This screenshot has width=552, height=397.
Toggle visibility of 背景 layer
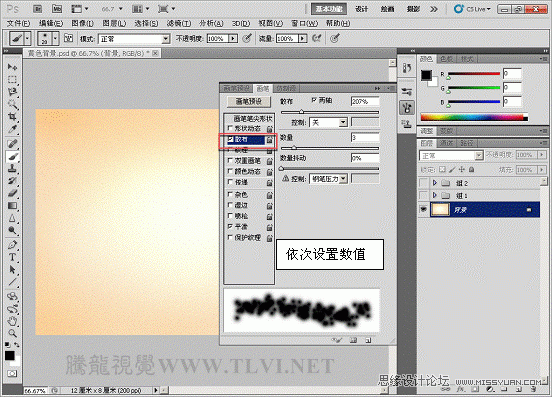tap(424, 209)
